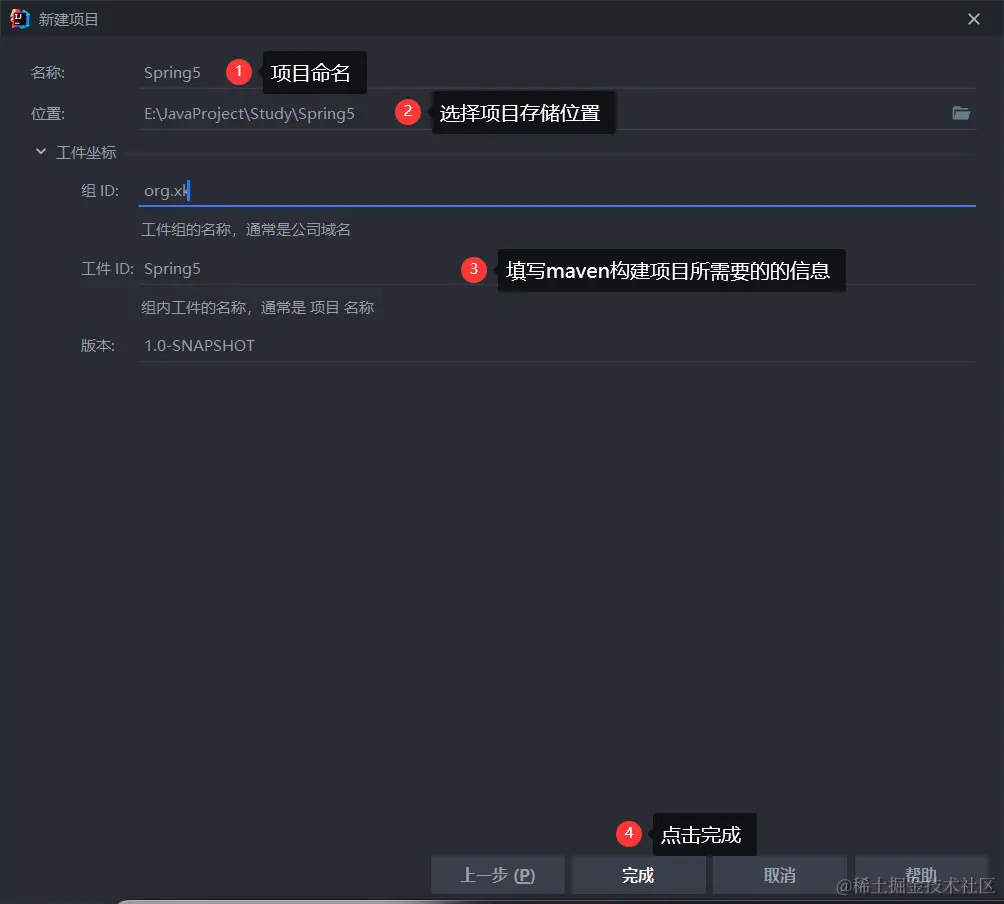Click the 工件坐标 section label
Viewport: 1004px width, 904px height.
pos(86,152)
